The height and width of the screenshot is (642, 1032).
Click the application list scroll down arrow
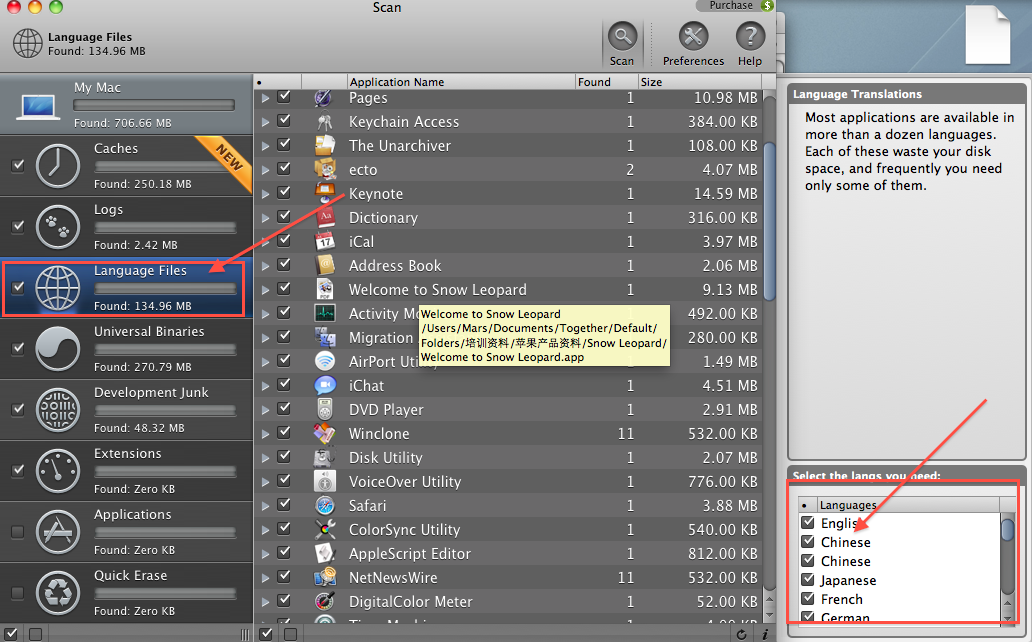tap(769, 615)
